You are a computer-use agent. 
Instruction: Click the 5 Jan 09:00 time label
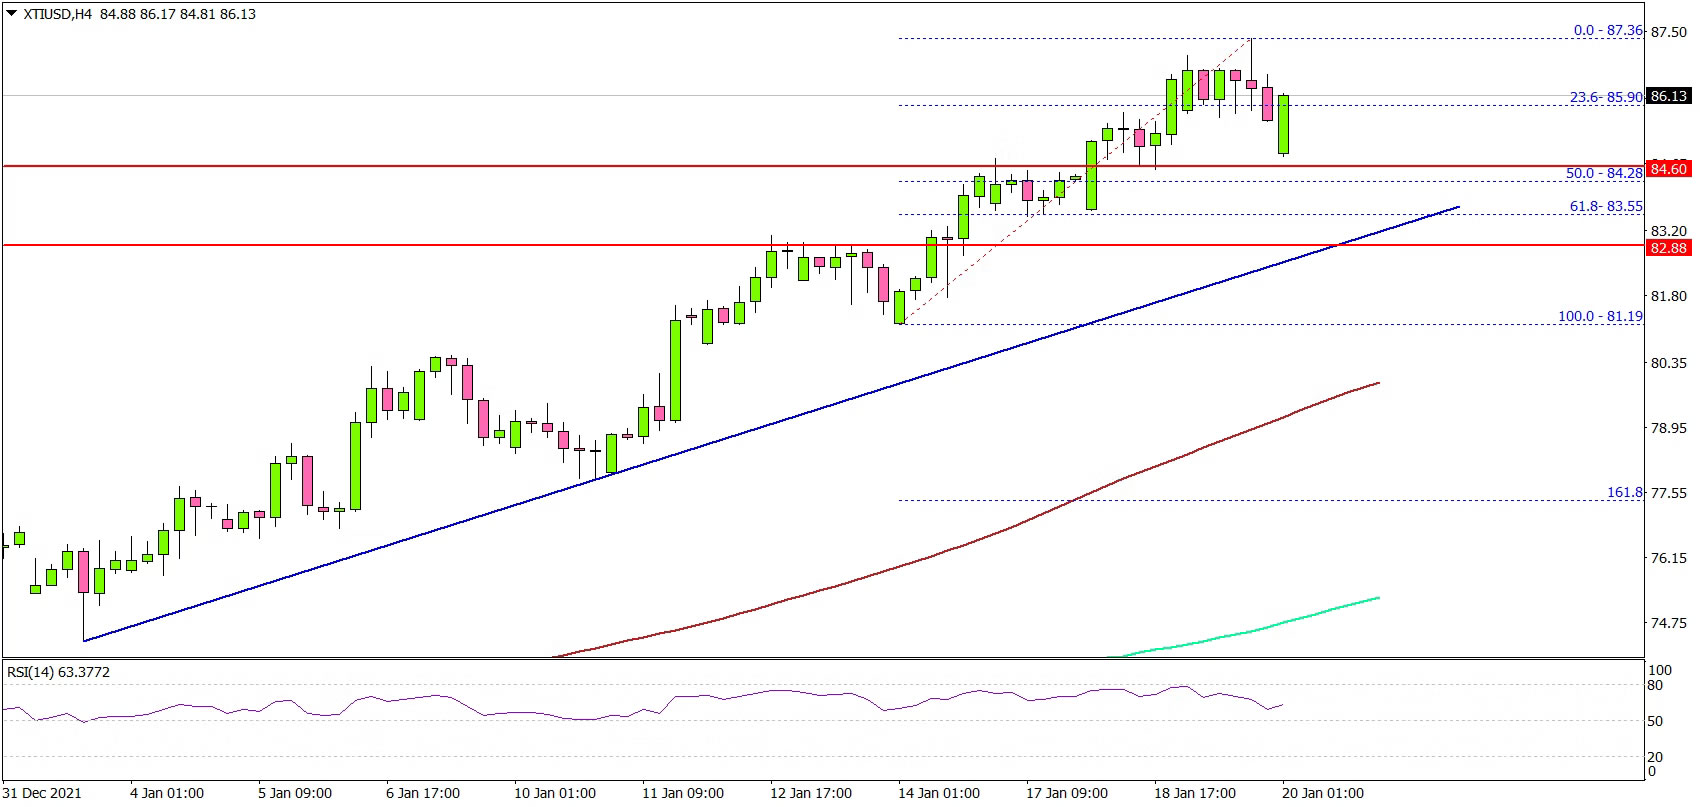tap(295, 793)
